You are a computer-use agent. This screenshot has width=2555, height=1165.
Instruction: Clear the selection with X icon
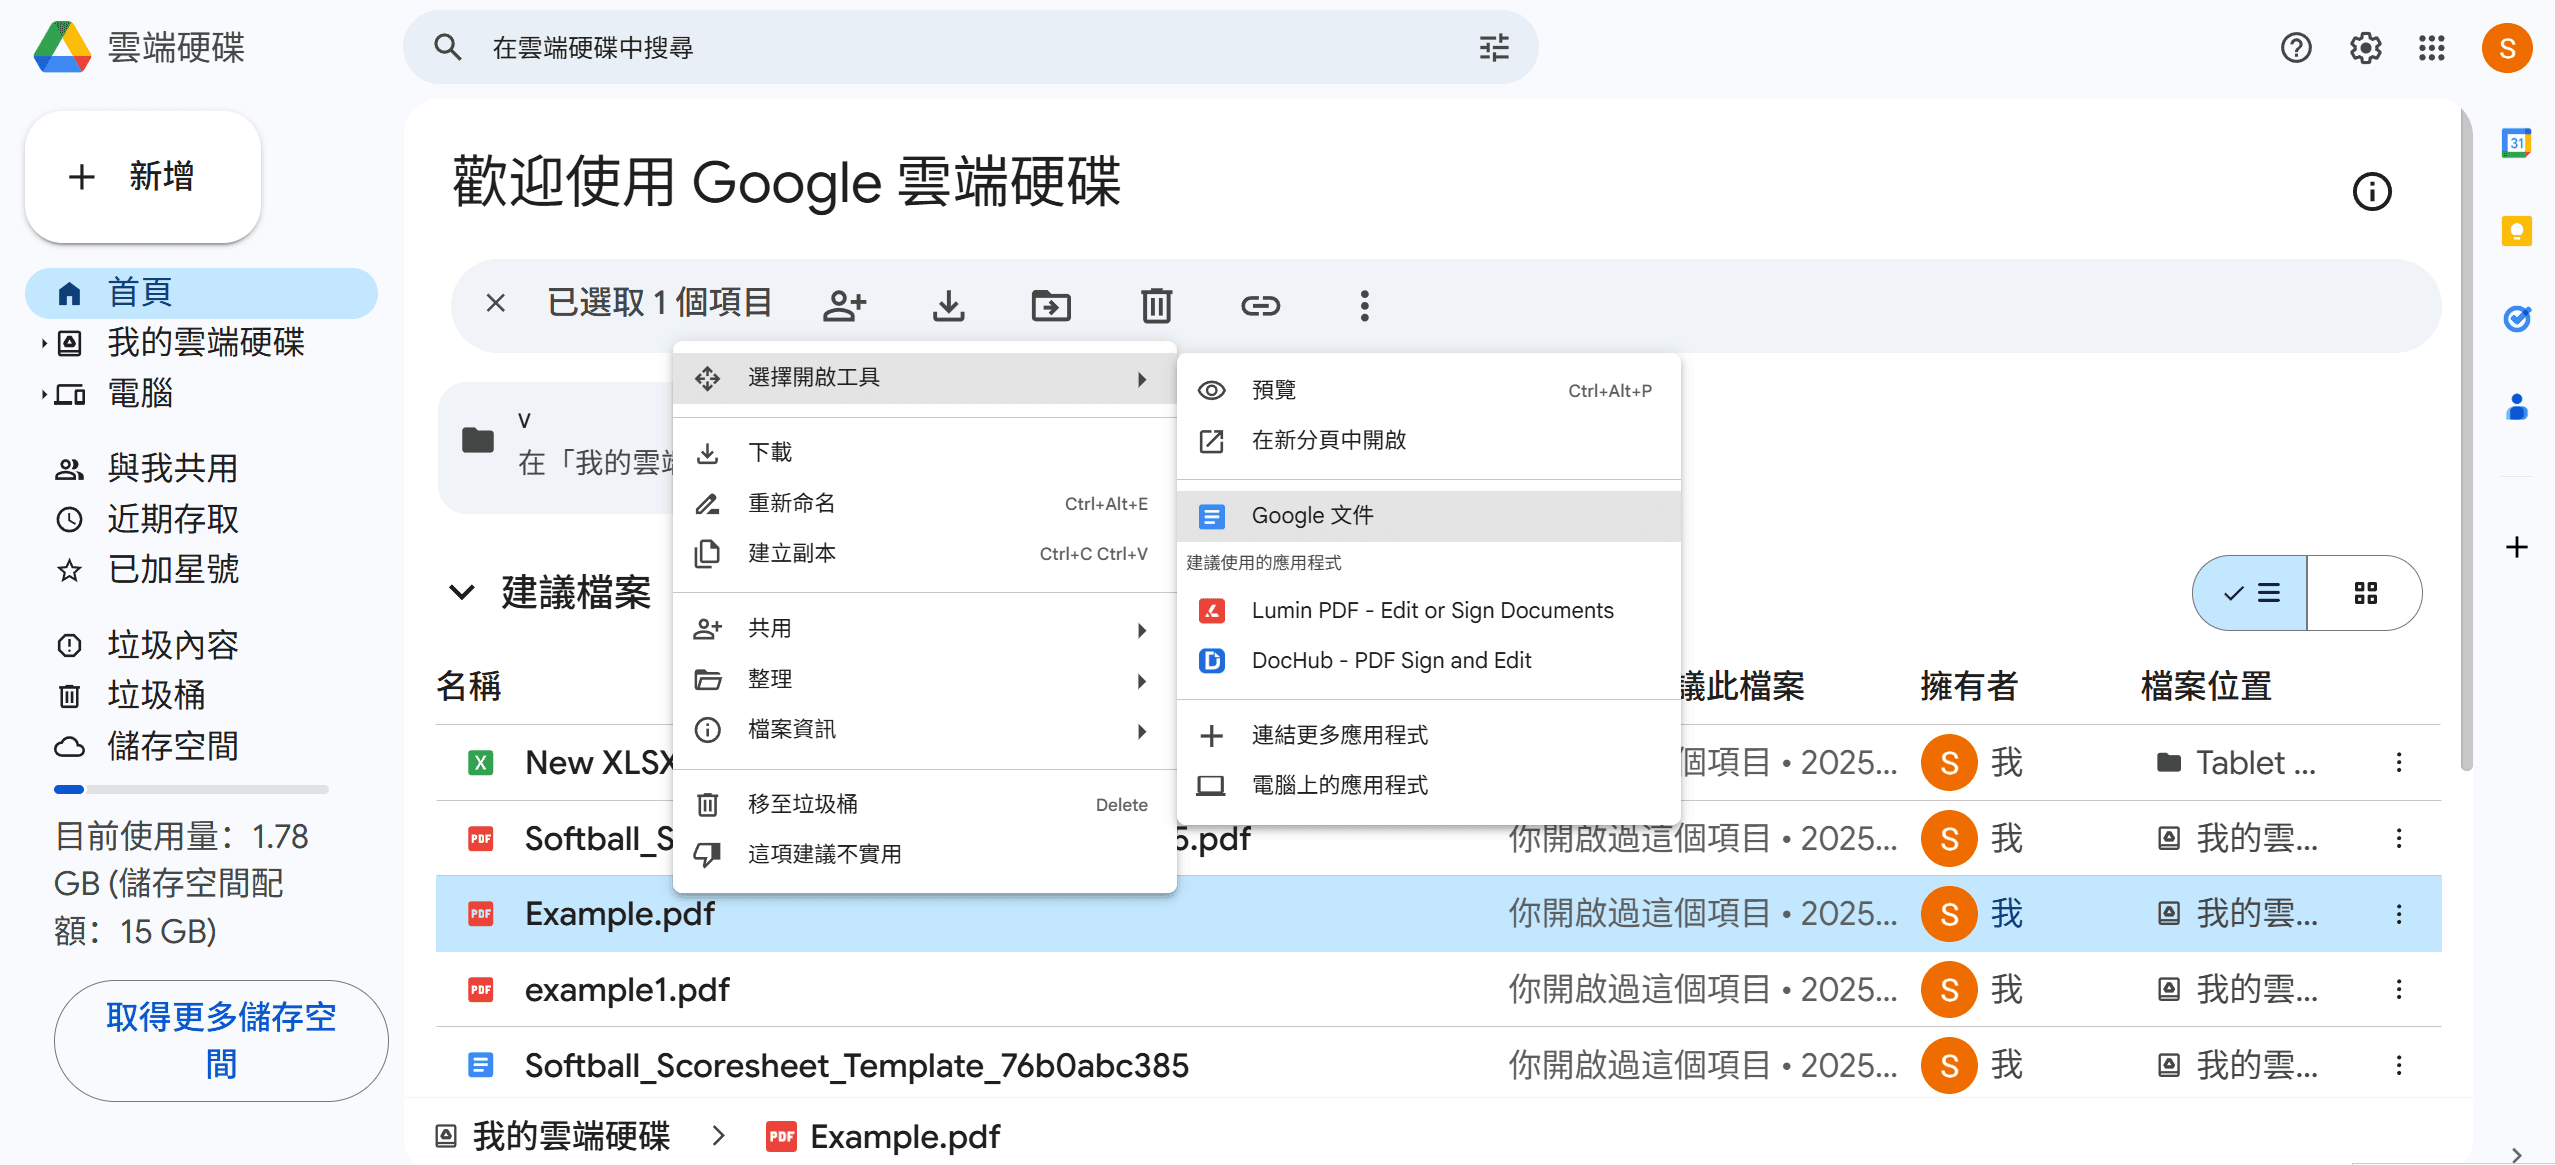(495, 303)
